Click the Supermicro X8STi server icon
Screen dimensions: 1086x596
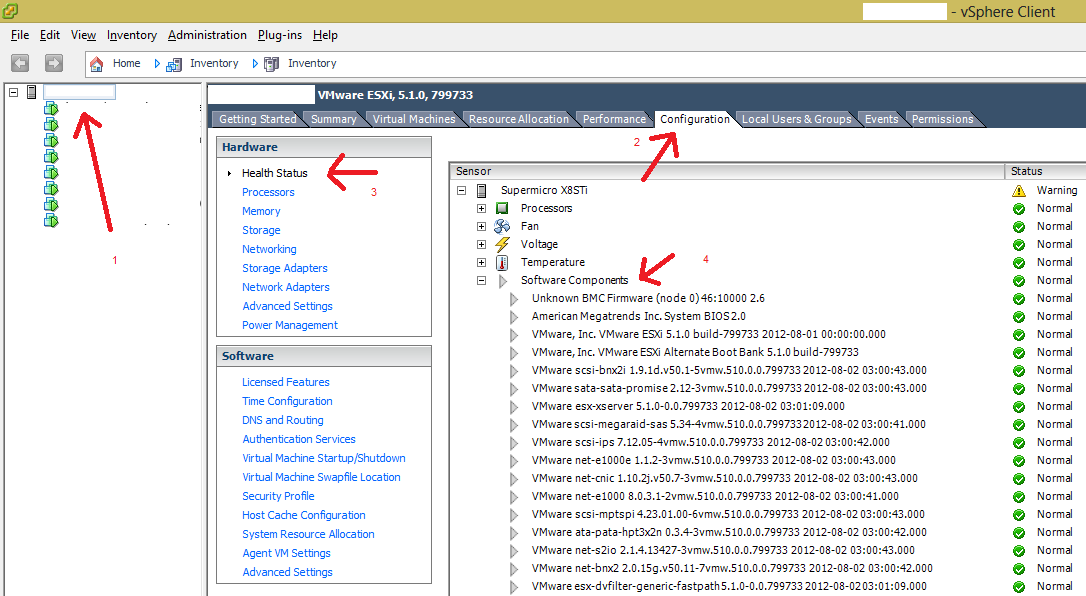(x=481, y=190)
